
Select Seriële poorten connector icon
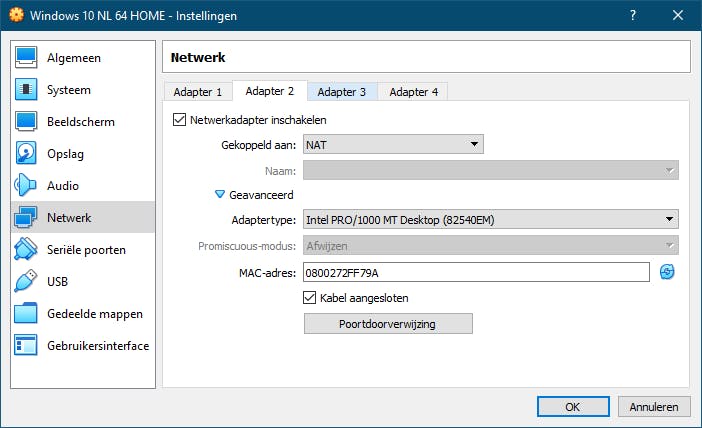coord(27,250)
